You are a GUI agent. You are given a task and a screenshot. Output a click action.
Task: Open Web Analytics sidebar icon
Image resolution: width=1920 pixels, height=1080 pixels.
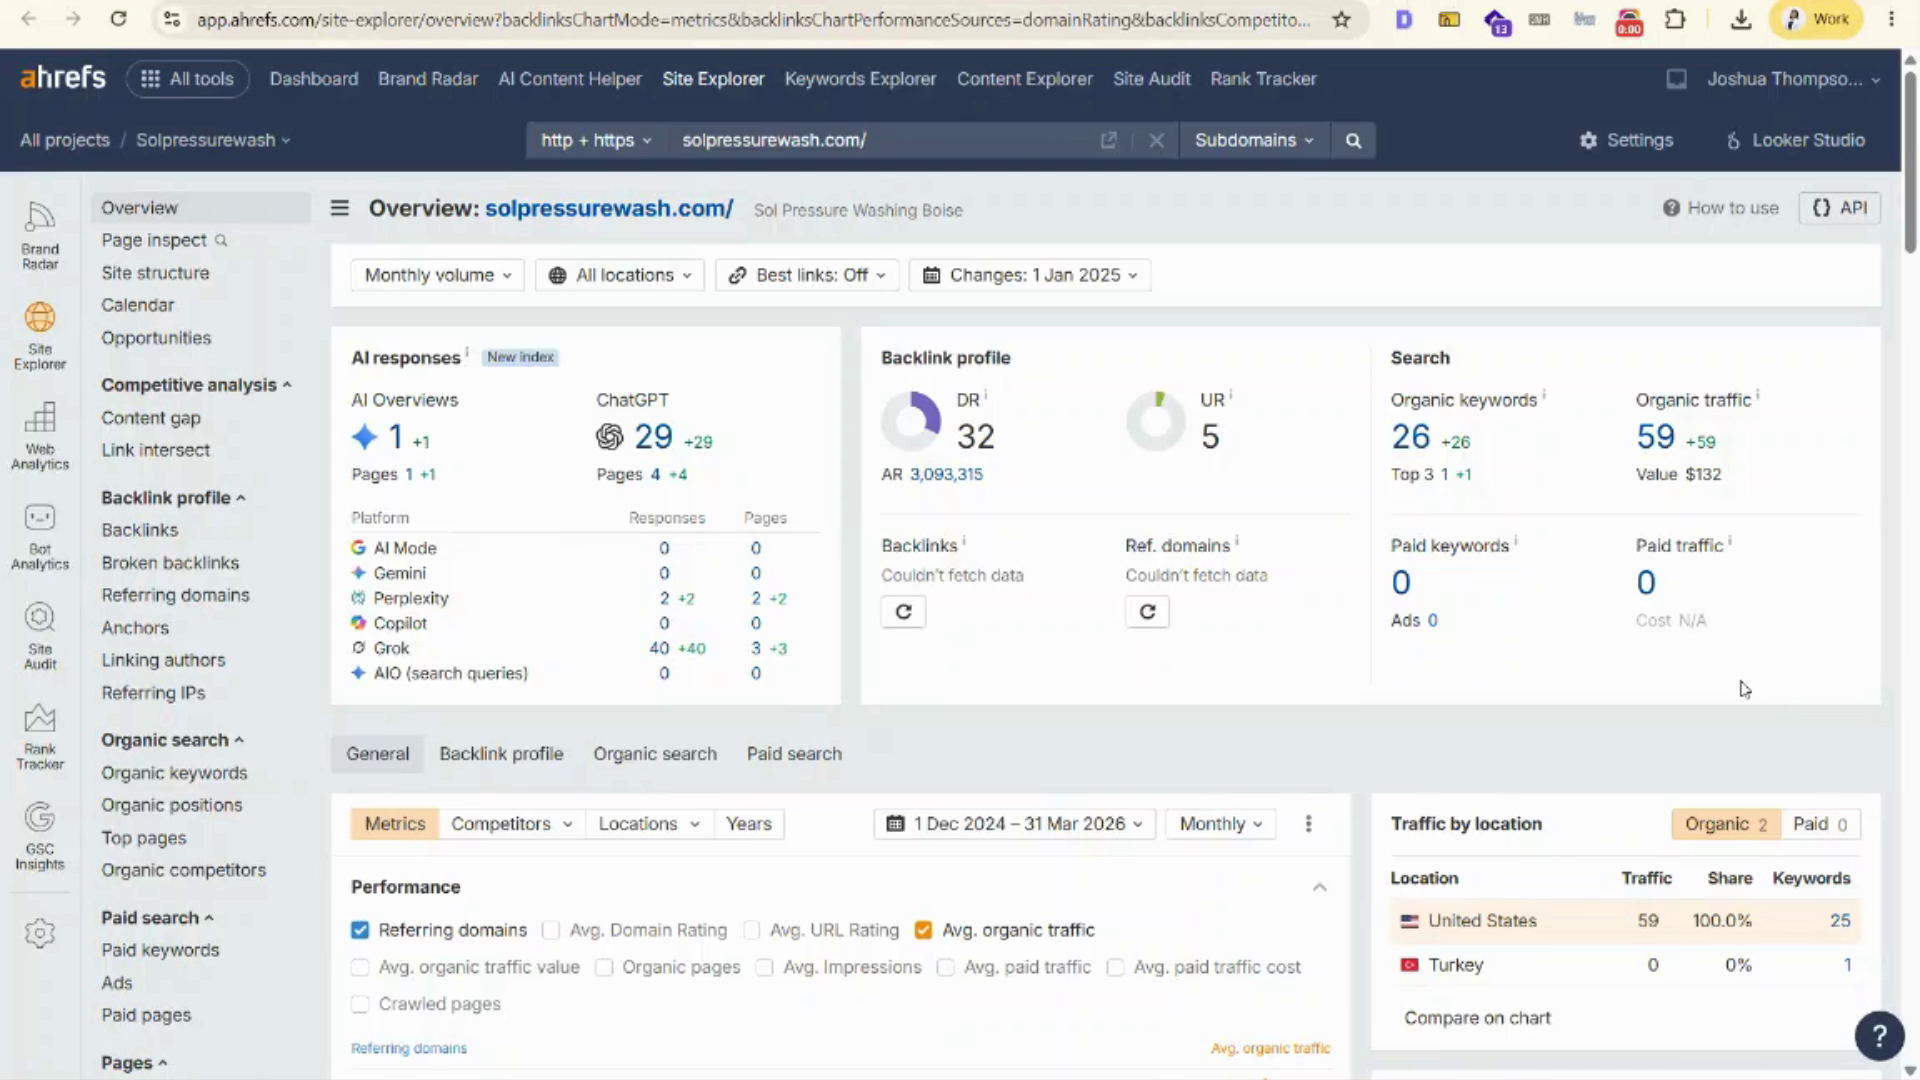(x=40, y=435)
